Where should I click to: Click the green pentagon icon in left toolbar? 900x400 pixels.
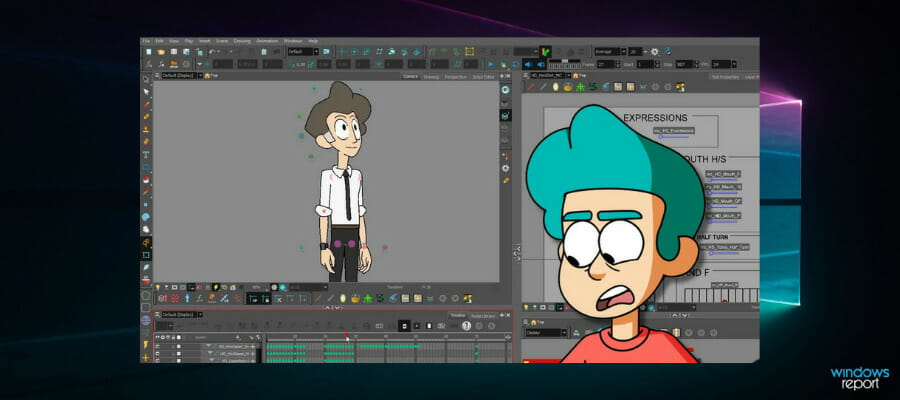[x=146, y=297]
